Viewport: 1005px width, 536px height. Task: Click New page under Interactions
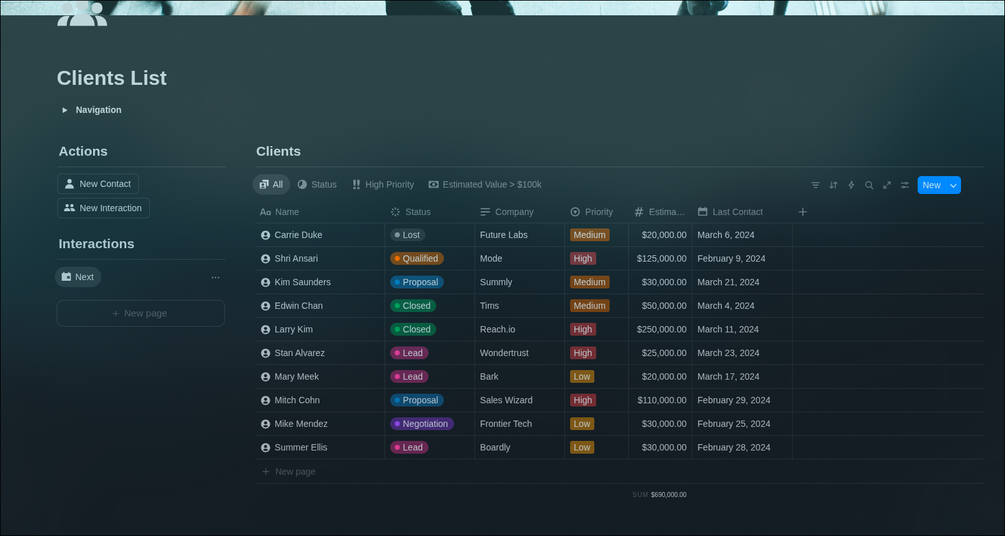click(x=141, y=314)
